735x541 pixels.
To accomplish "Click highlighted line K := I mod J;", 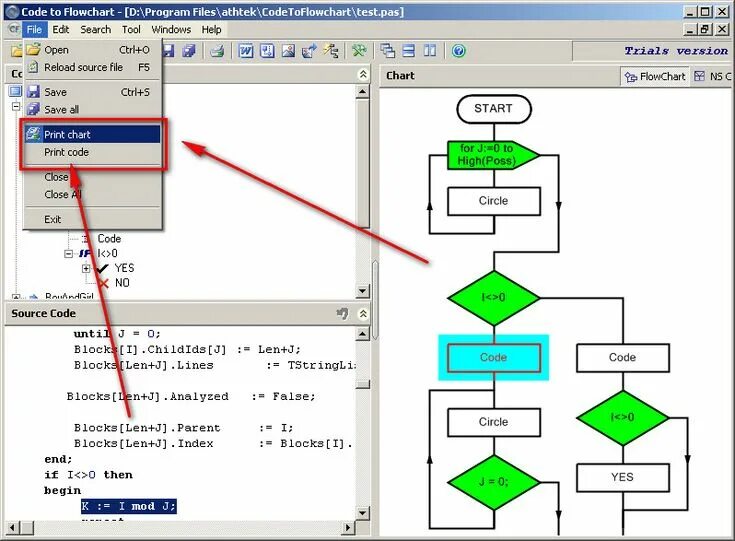I will [129, 506].
